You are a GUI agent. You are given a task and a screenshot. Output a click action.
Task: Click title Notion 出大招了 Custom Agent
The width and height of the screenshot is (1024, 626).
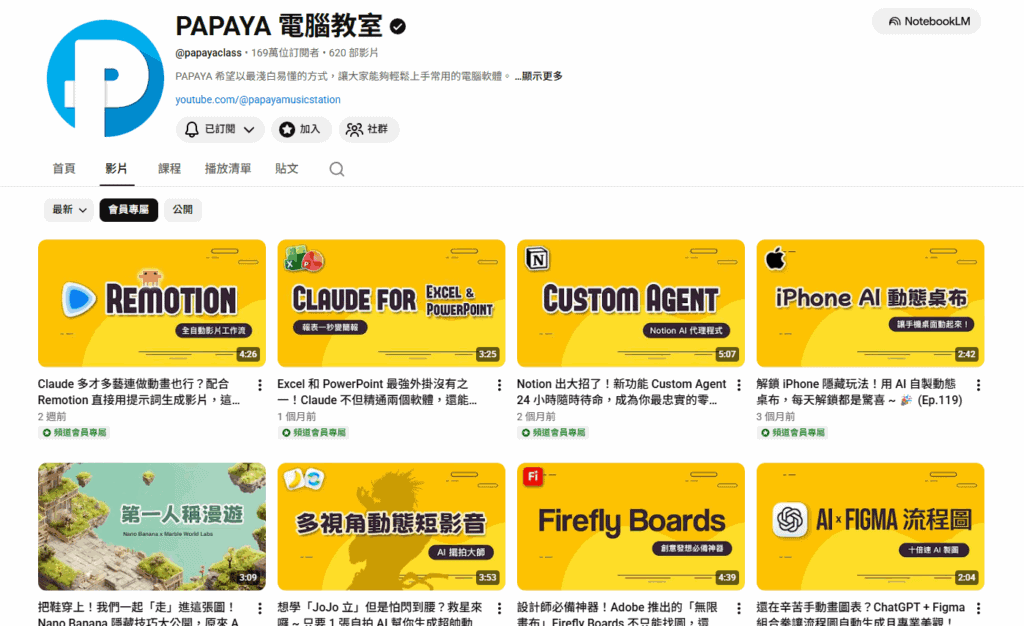click(x=621, y=392)
